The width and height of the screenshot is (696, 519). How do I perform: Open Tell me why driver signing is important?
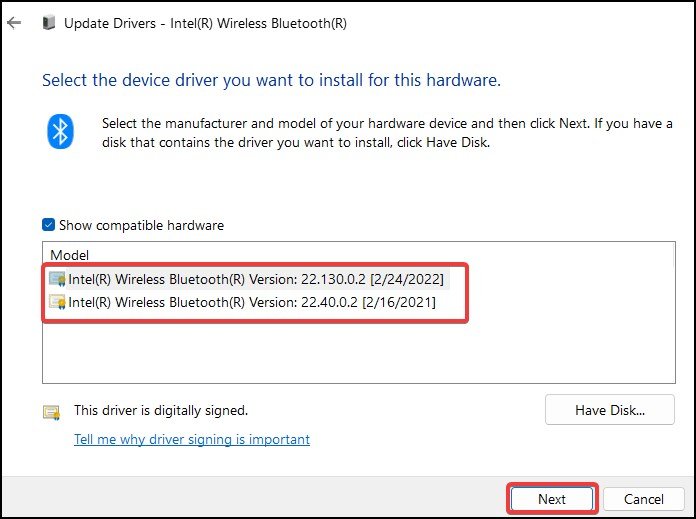pyautogui.click(x=192, y=440)
